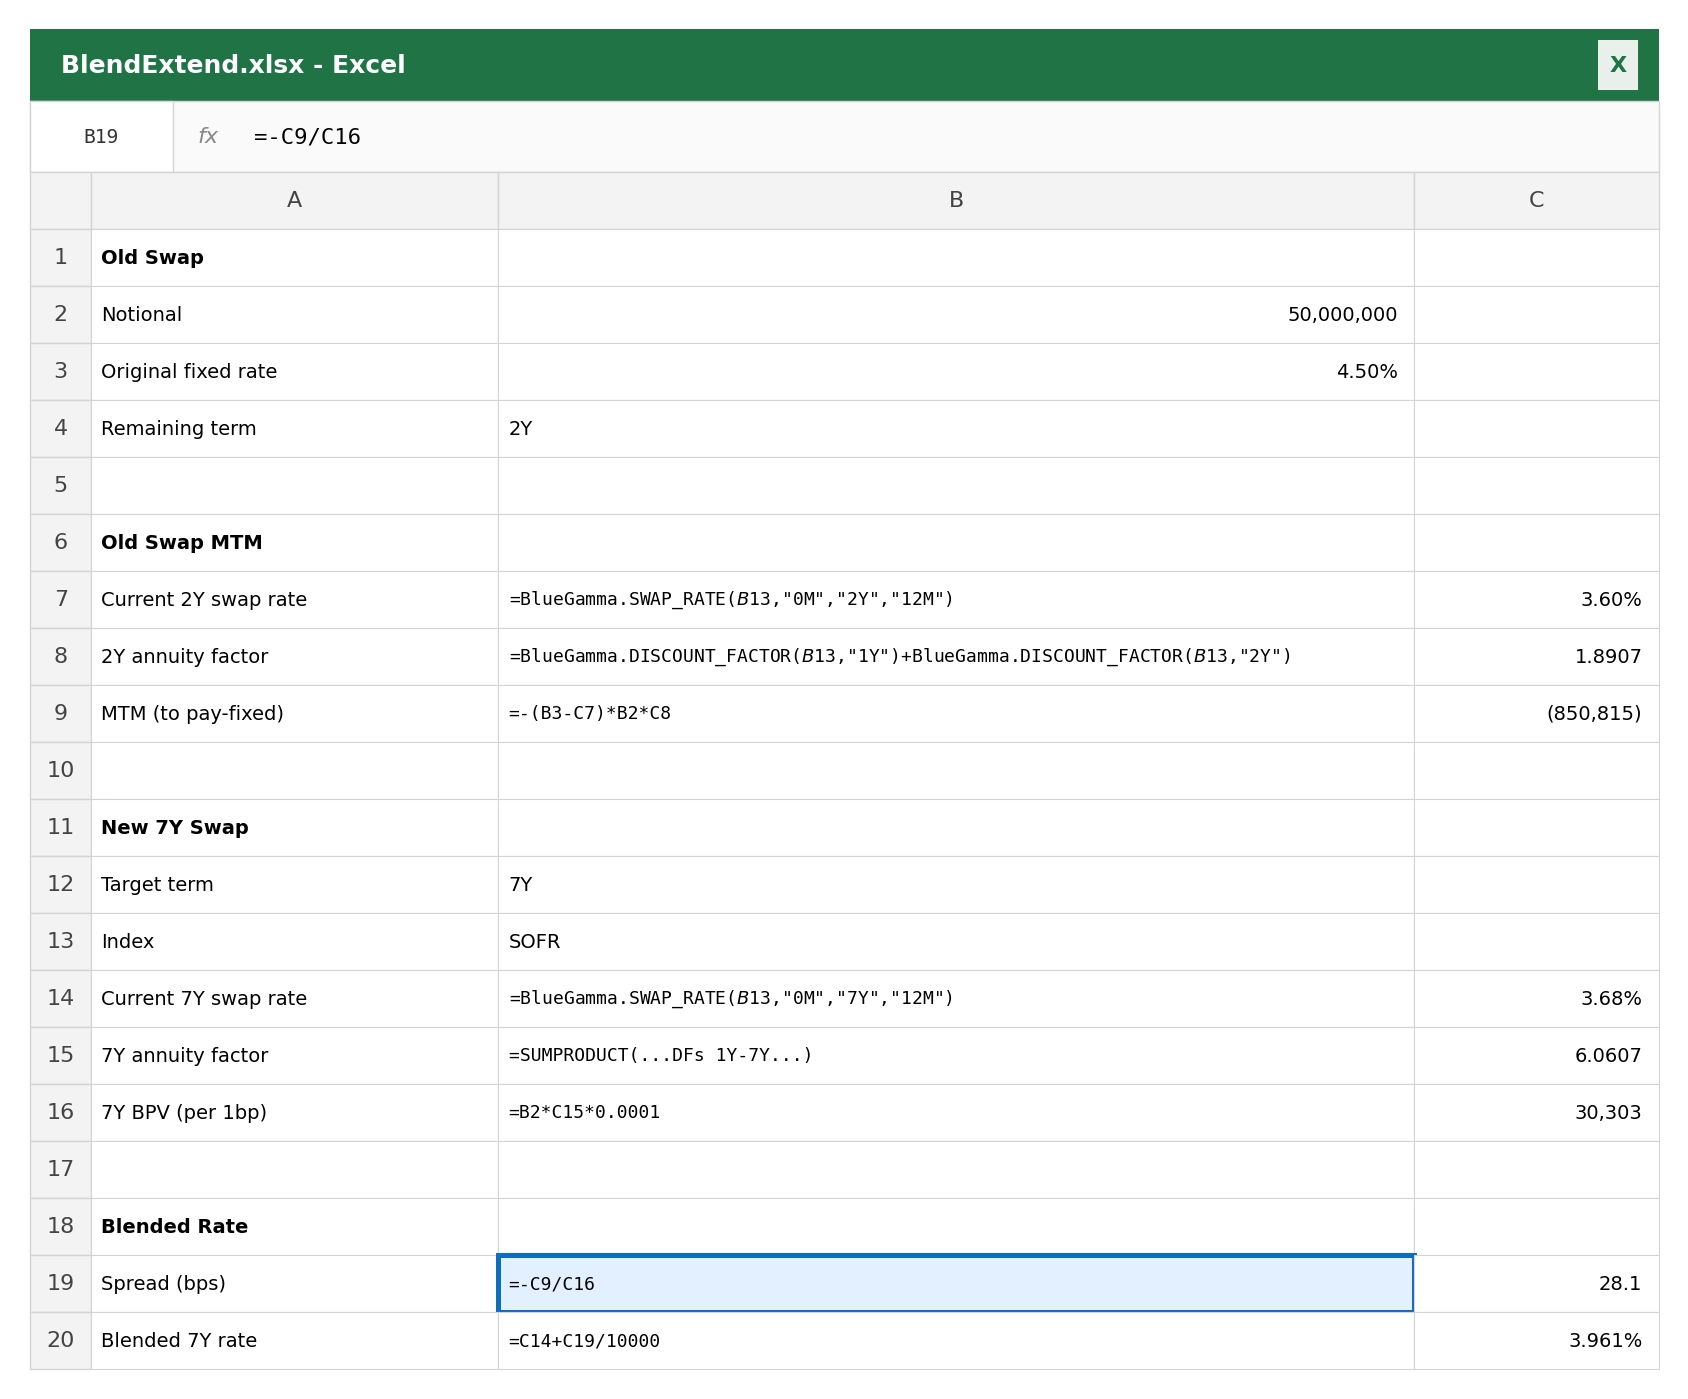Select the SOFR index cell
1688x1399 pixels.
tap(955, 941)
